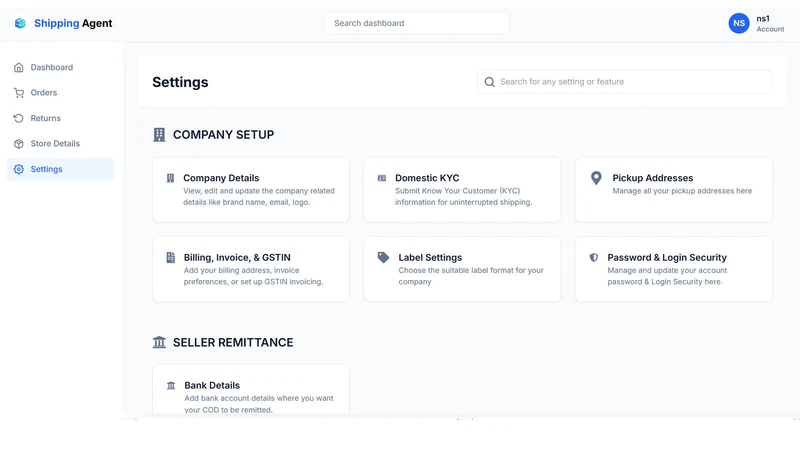Click 'Add your billing address' description text
This screenshot has height=450, width=800.
coord(254,276)
